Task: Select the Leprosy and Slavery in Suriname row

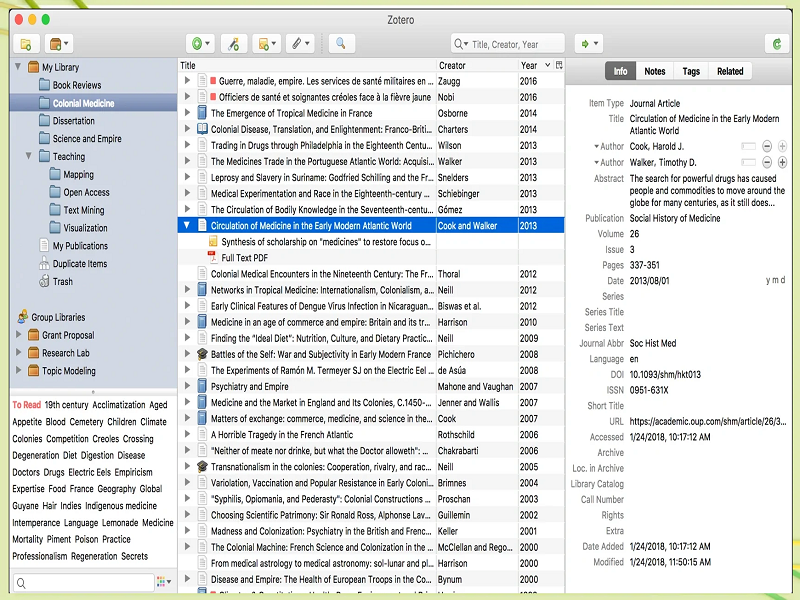Action: 371,178
